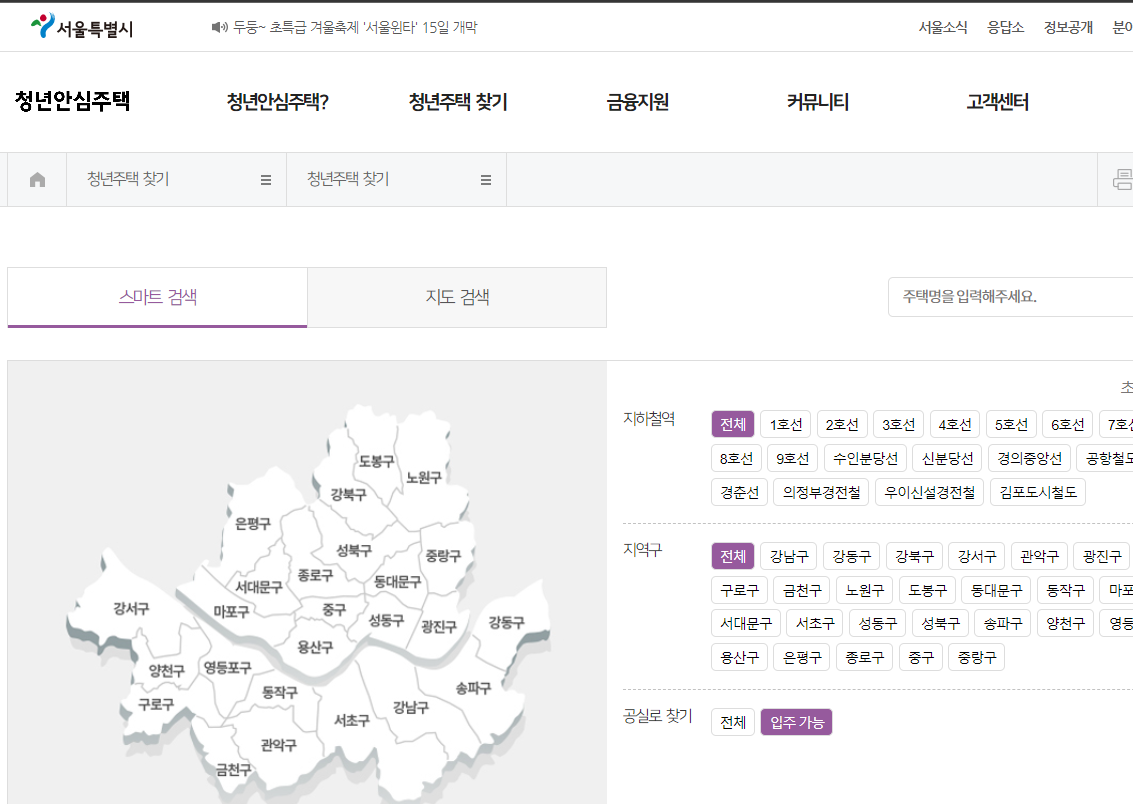This screenshot has width=1133, height=804.
Task: Switch to the 지도 검색 tab
Action: (457, 297)
